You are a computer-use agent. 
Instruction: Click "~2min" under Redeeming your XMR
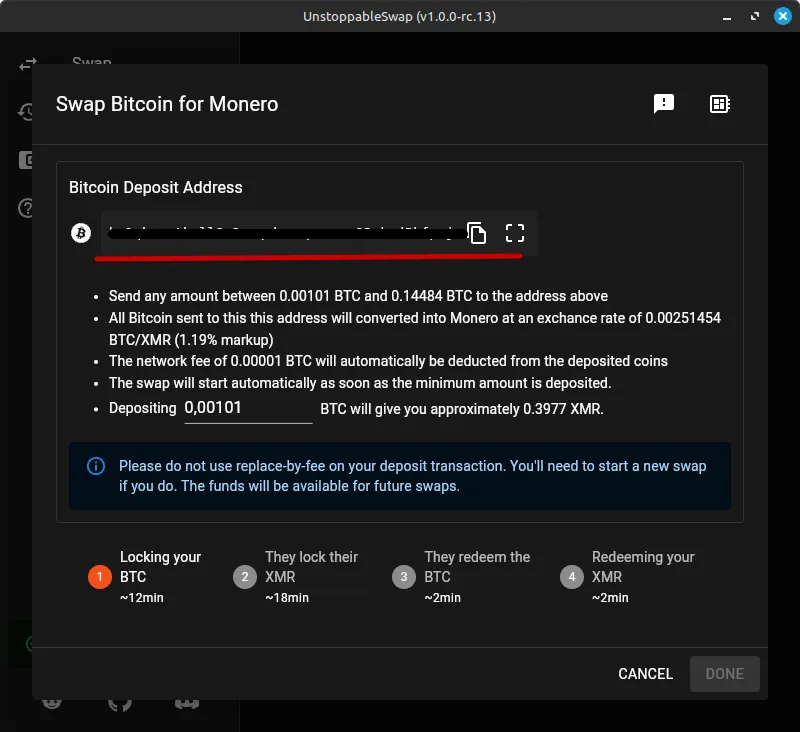[610, 598]
